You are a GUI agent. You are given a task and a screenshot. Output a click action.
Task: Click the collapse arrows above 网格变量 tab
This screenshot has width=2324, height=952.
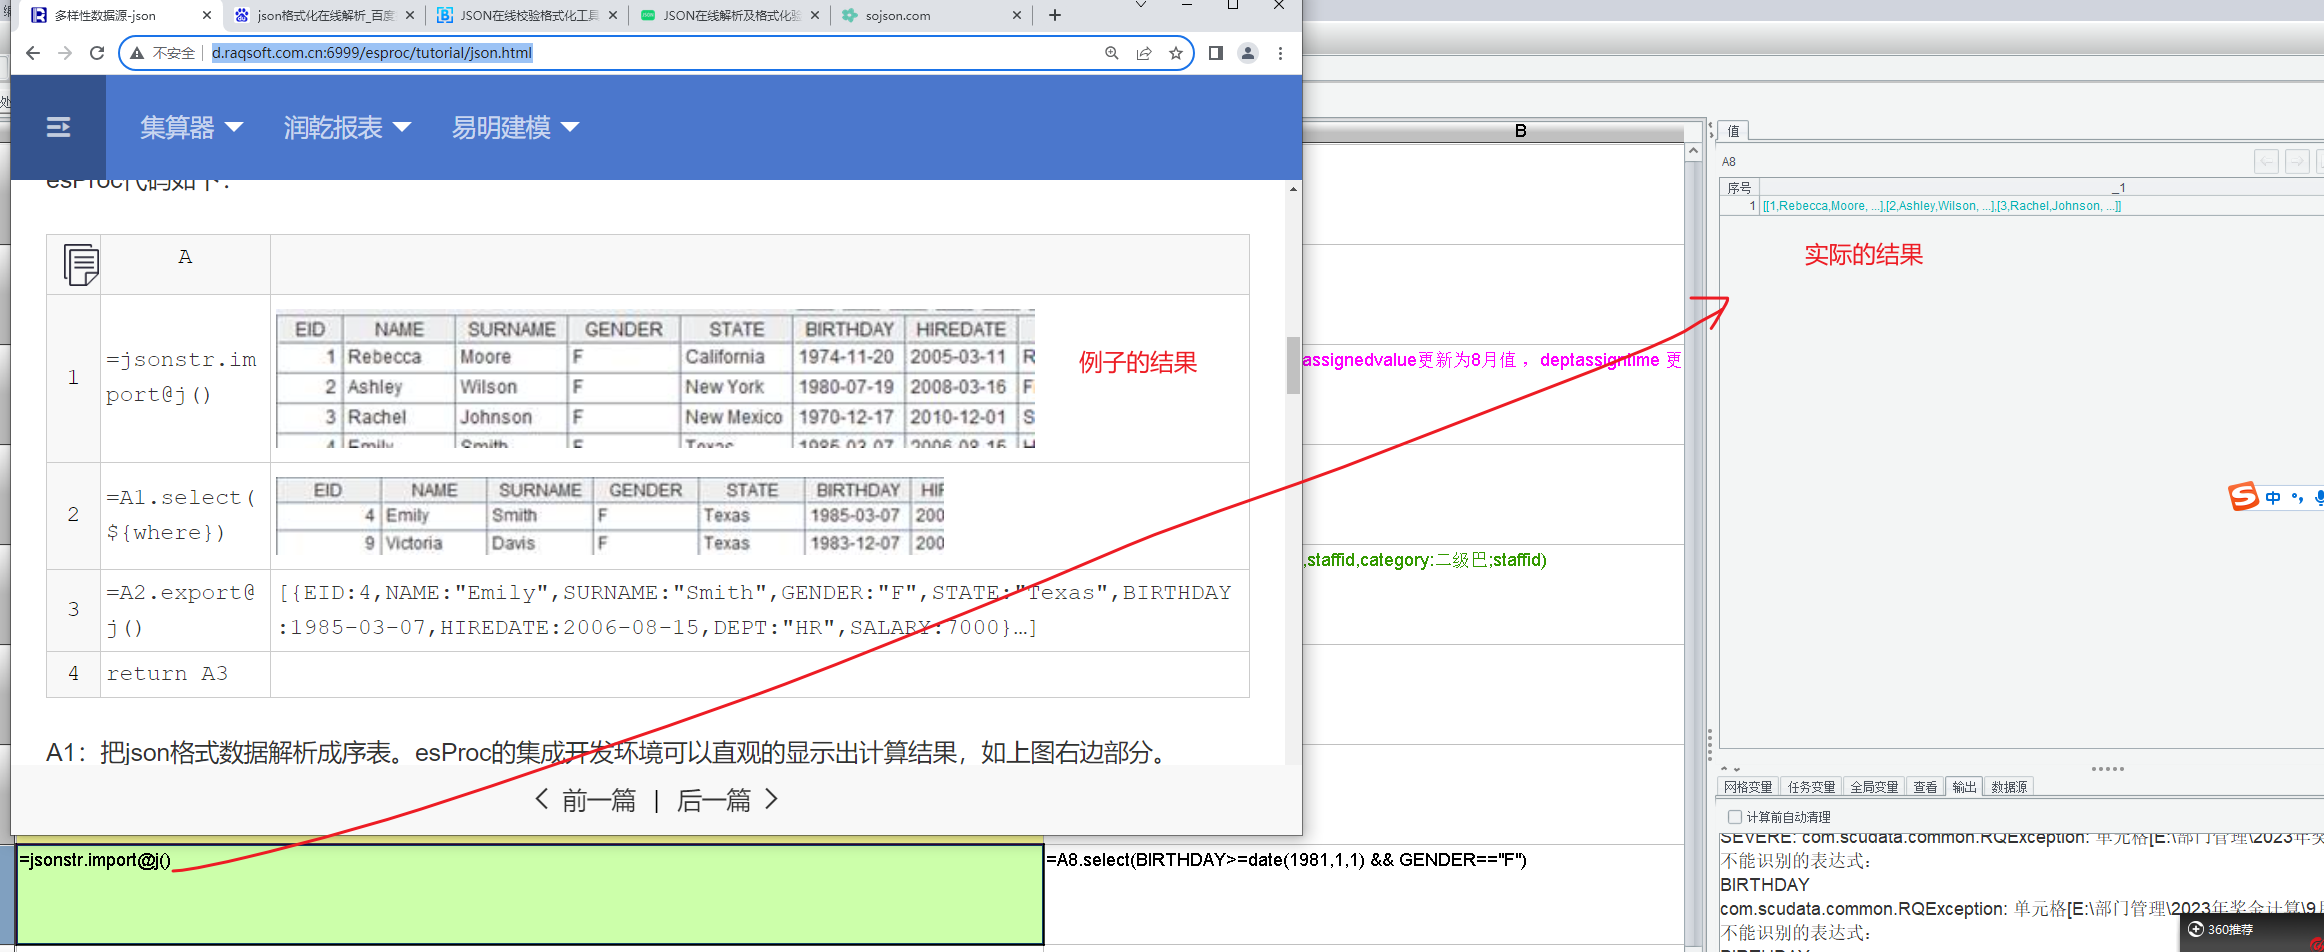click(1729, 769)
